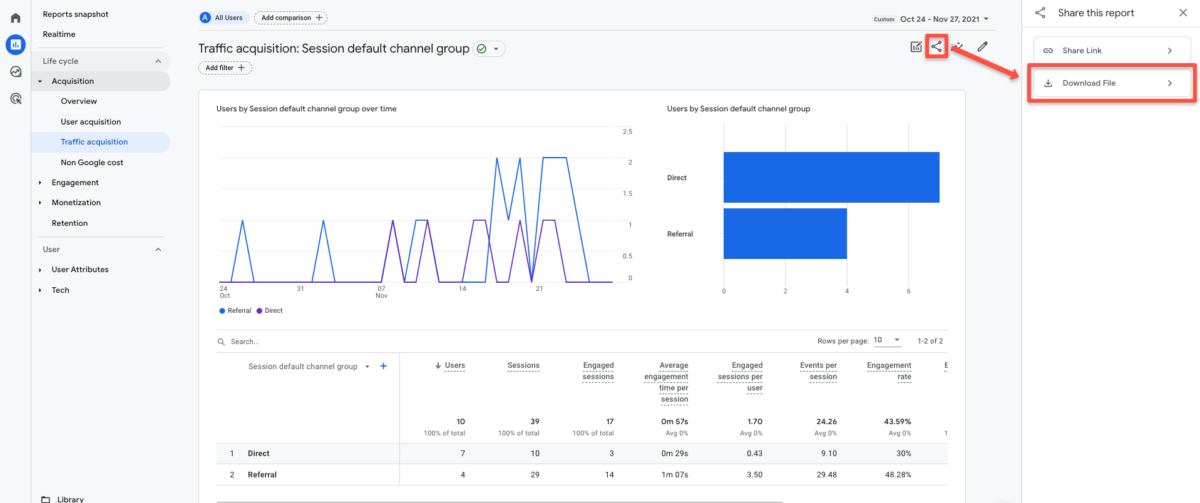
Task: Open the Insights sparkle icon
Action: pos(959,46)
